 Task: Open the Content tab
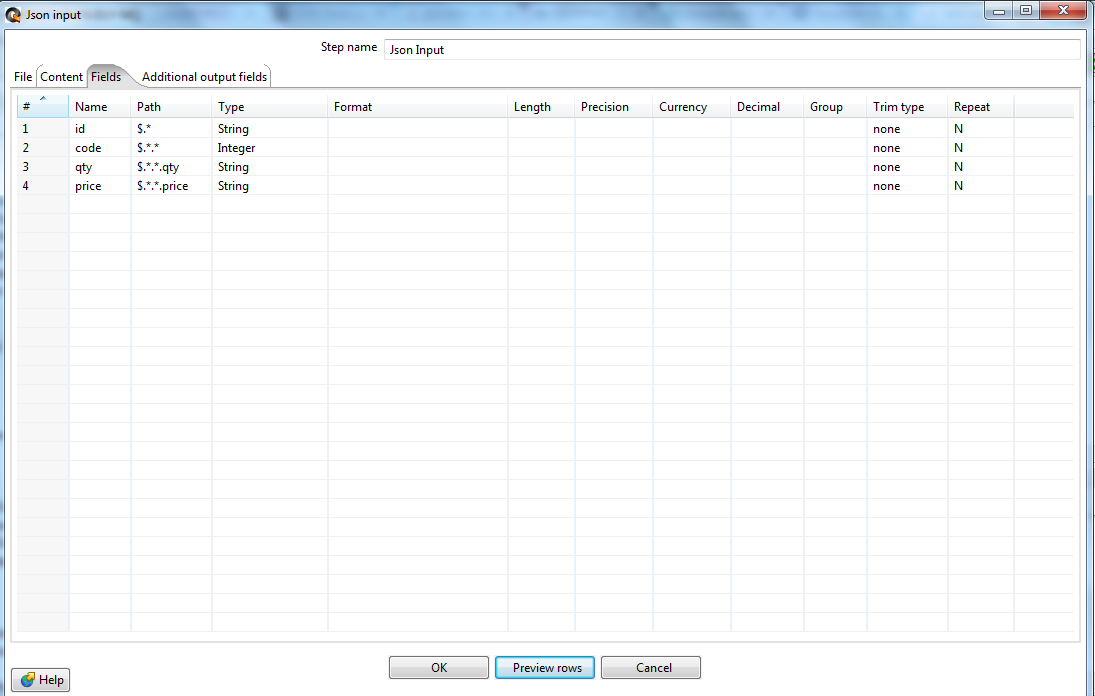61,77
